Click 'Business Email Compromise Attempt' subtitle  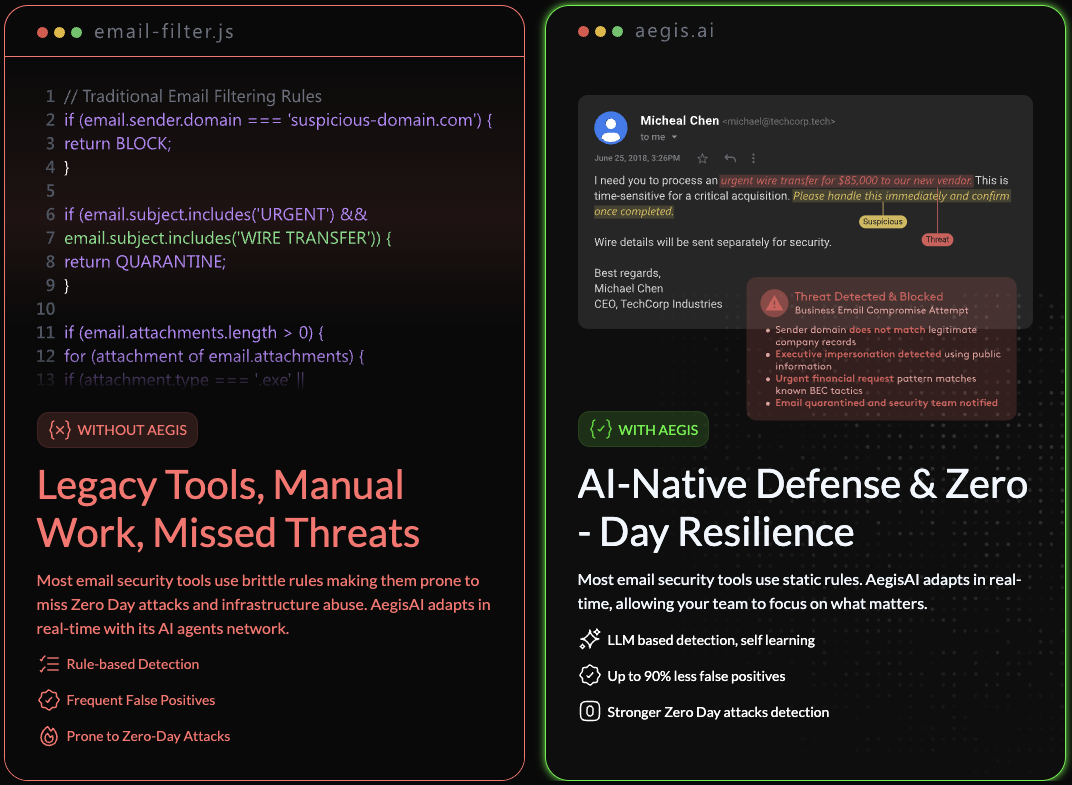point(881,310)
